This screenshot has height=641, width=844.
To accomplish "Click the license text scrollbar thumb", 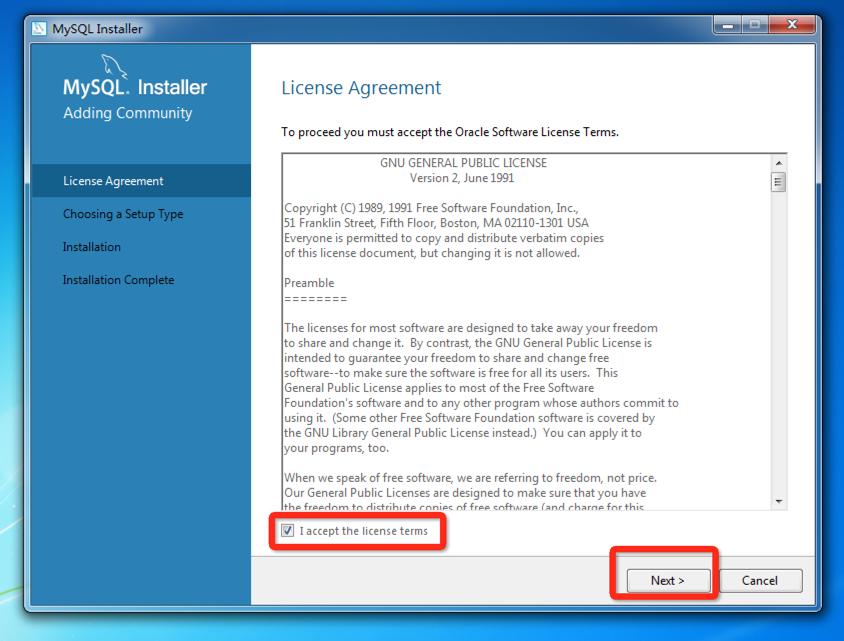I will (778, 180).
